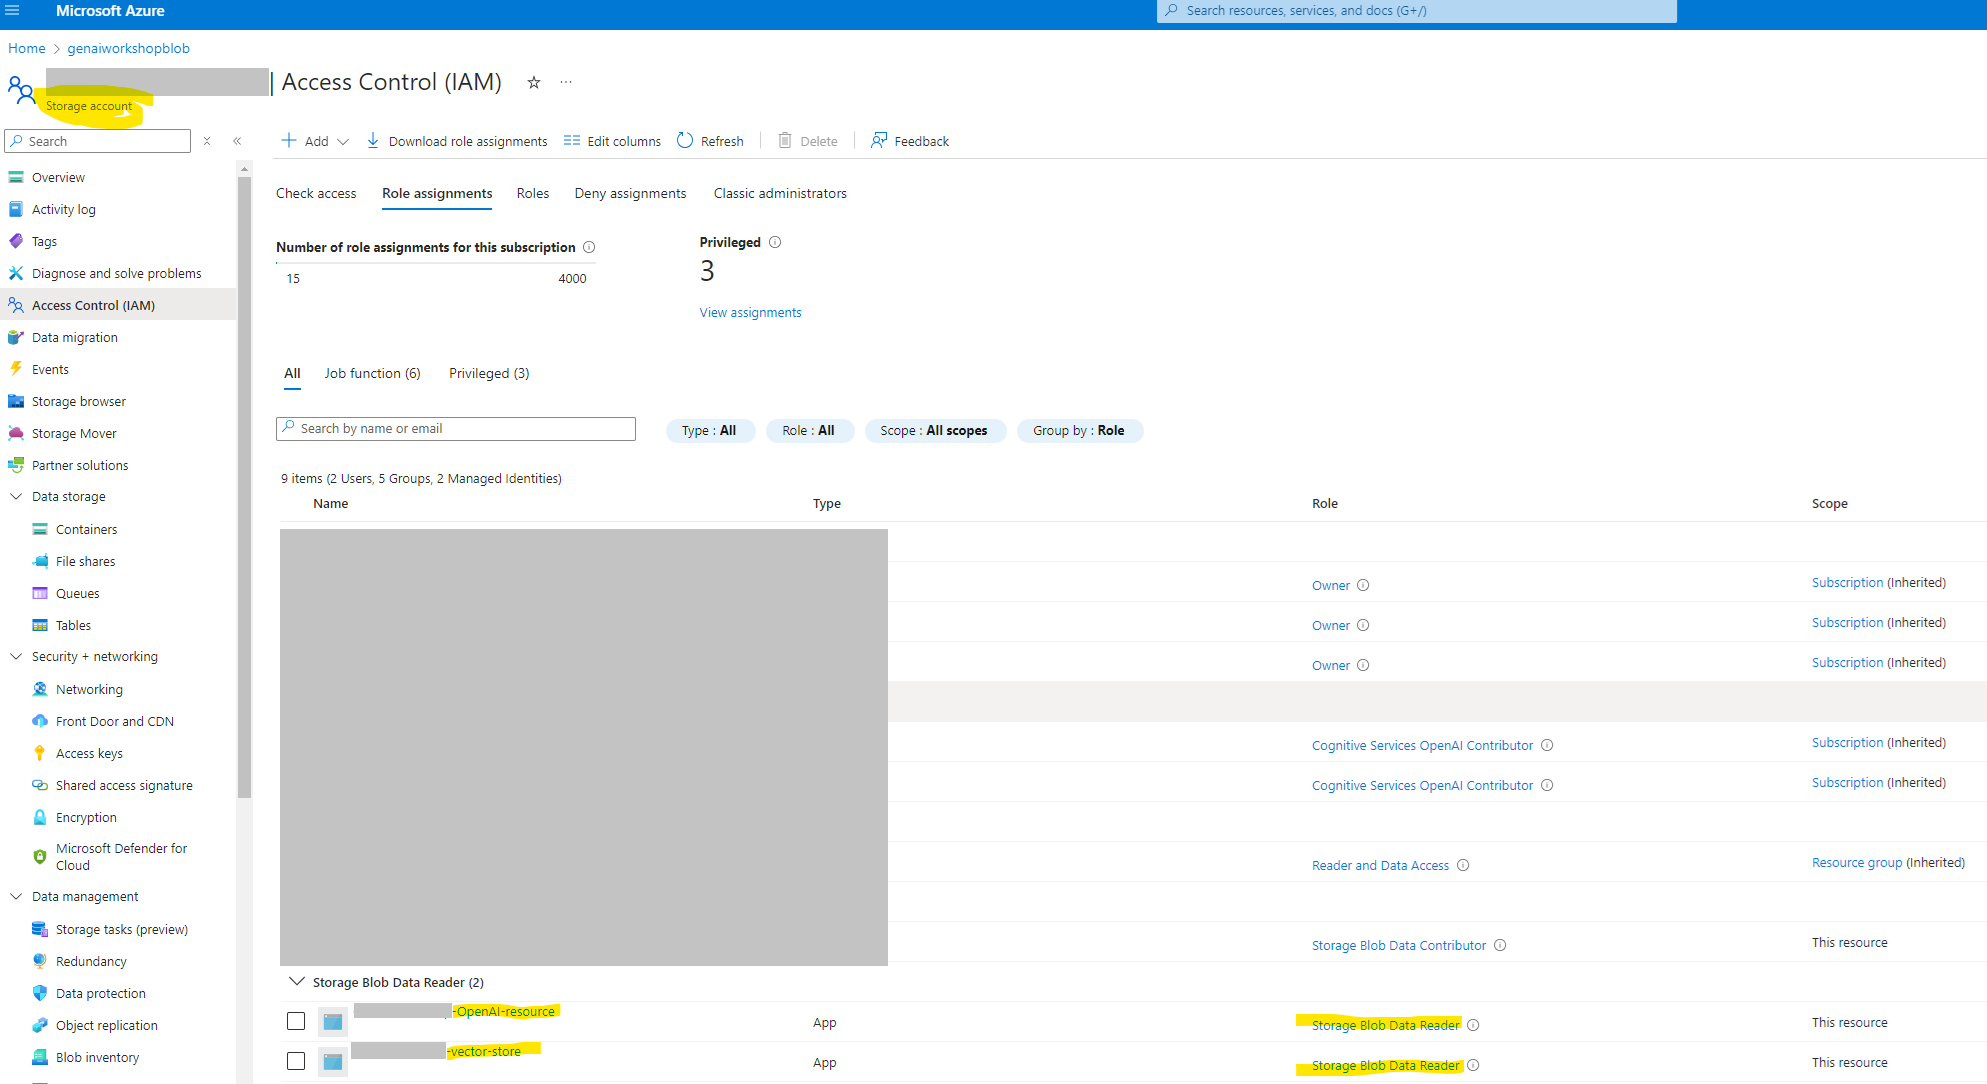The image size is (1987, 1084).
Task: Open the Group by Role filter
Action: 1079,431
